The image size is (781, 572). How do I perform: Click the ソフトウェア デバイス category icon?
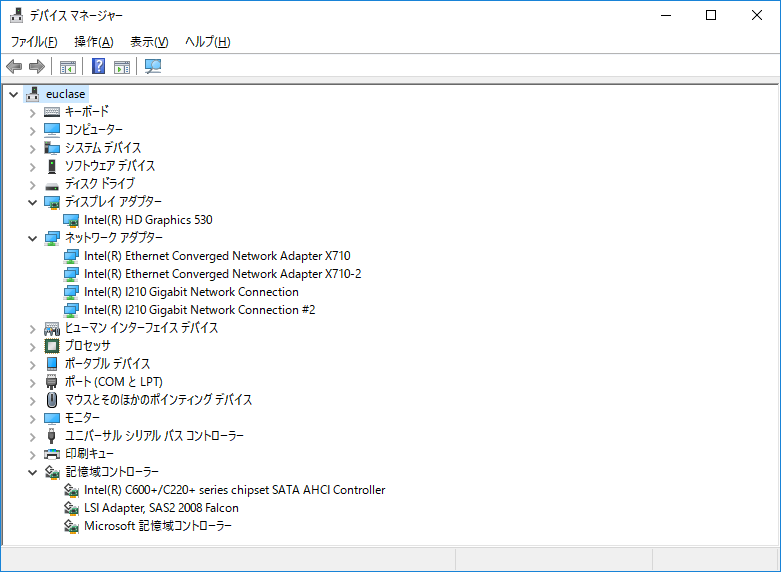pos(52,166)
